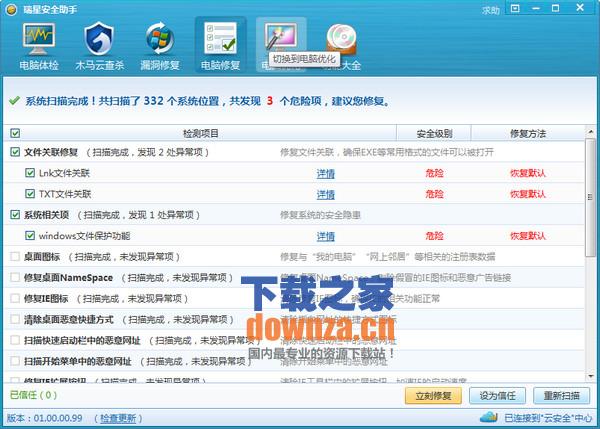The width and height of the screenshot is (600, 429).
Task: Check 扫描开始菜单中的恶意网址 checkbox
Action: 15,360
